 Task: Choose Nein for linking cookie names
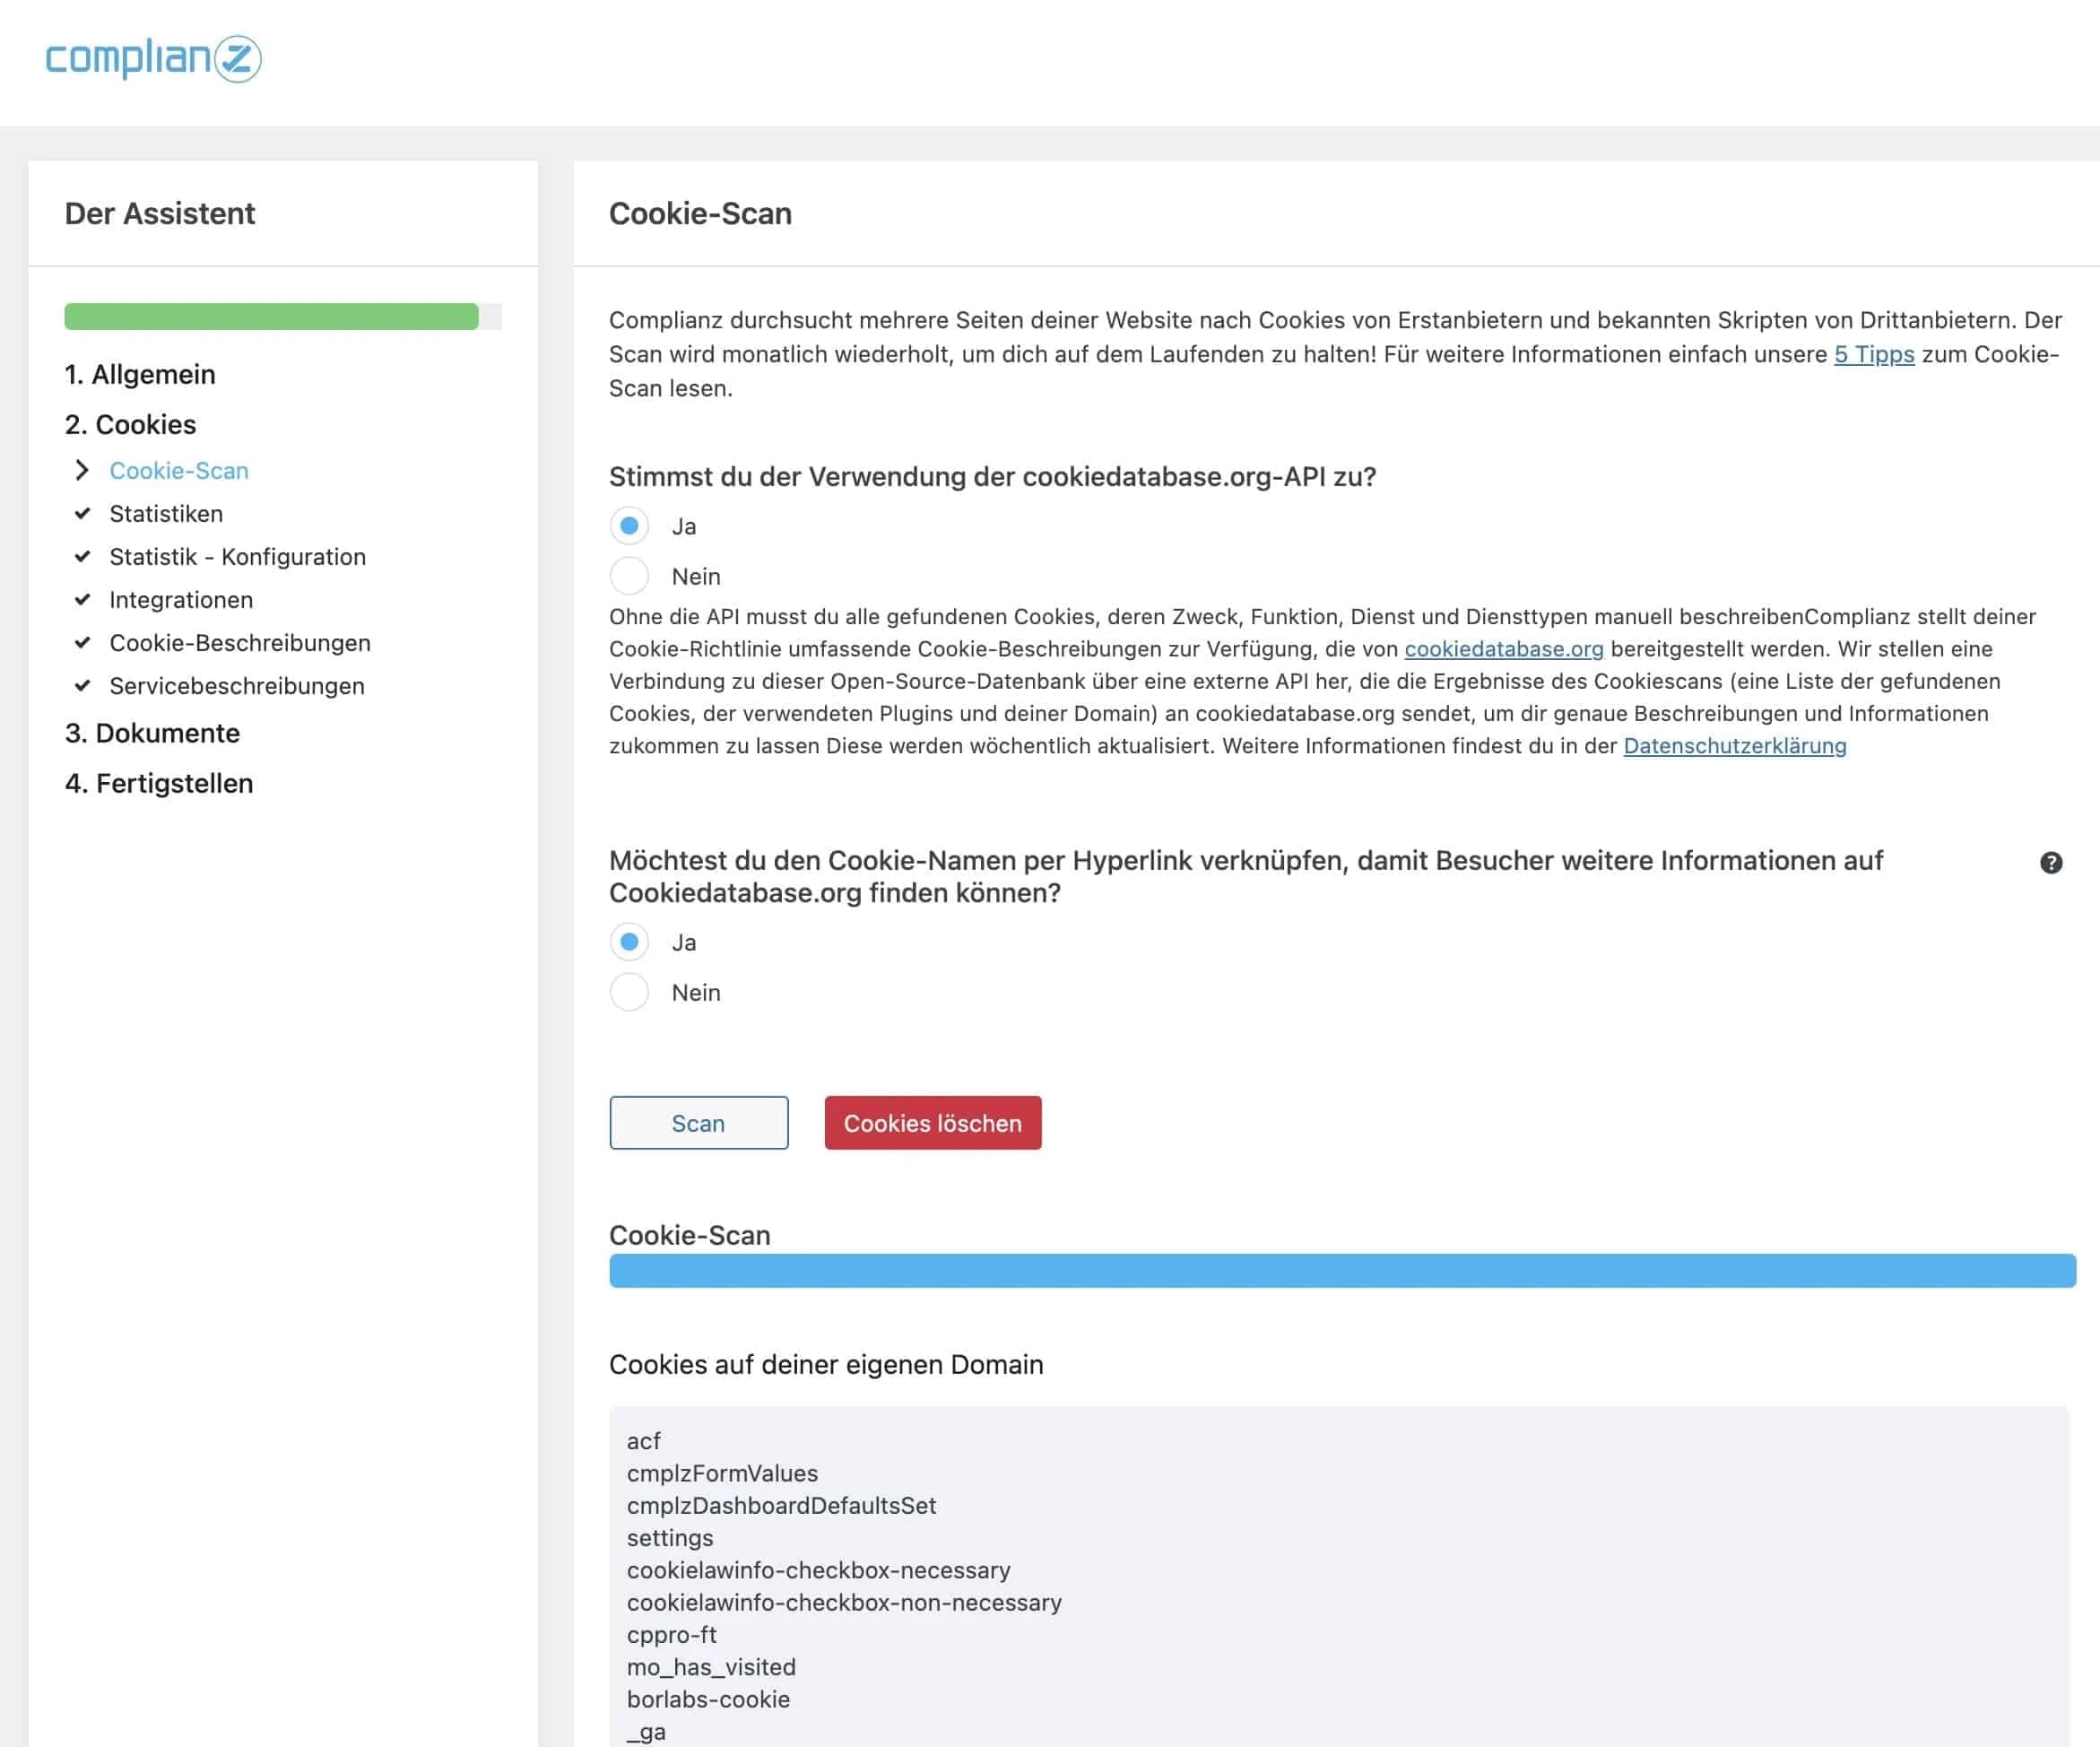(630, 991)
